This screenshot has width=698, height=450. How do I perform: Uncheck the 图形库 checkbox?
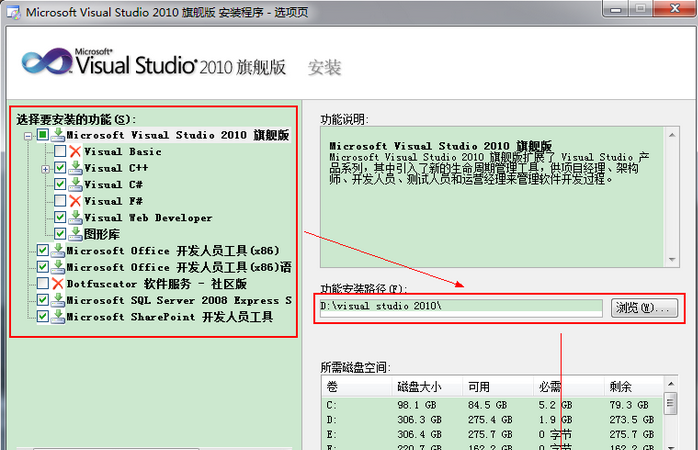click(60, 234)
